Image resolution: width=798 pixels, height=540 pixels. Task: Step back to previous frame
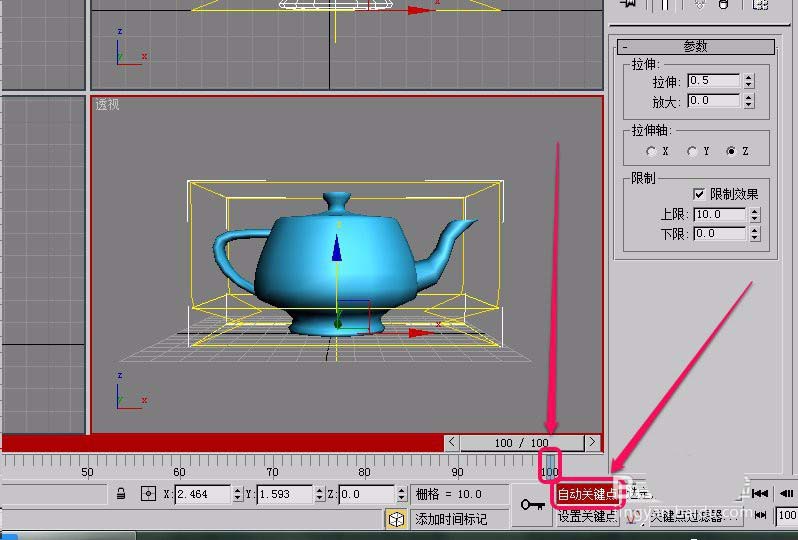coord(786,493)
